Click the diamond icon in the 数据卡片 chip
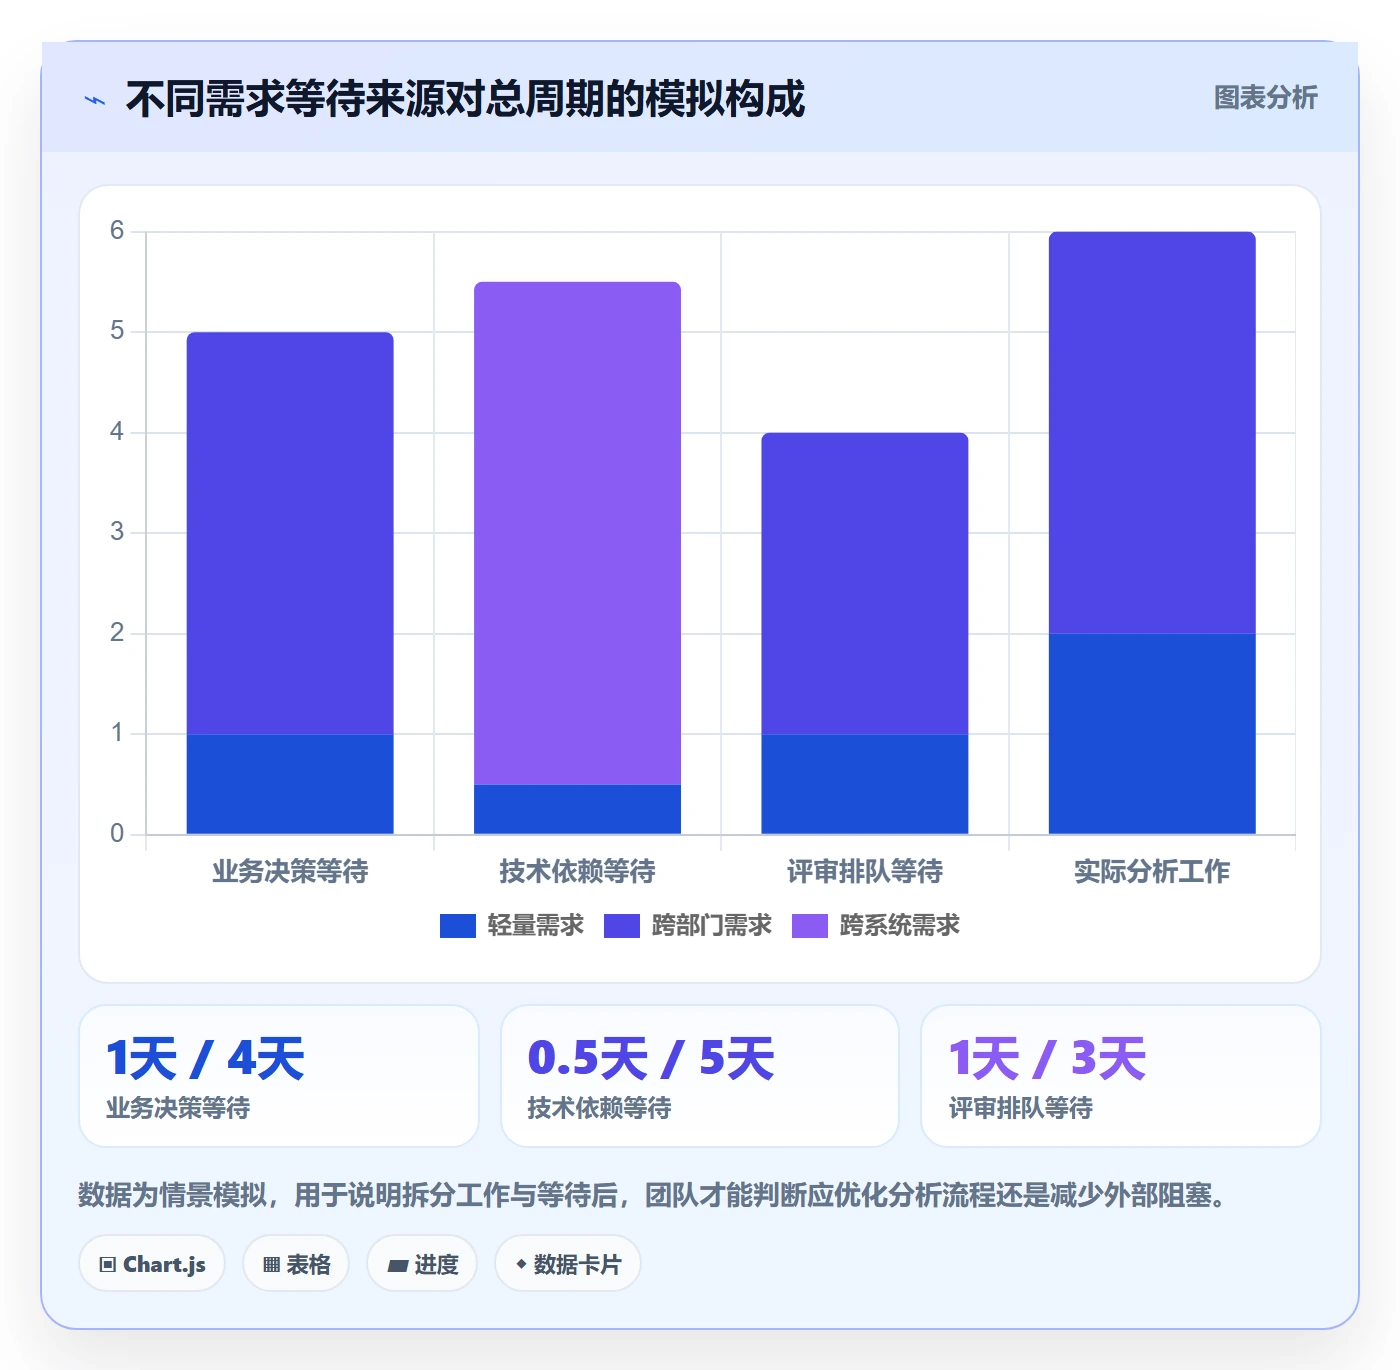 (x=521, y=1265)
